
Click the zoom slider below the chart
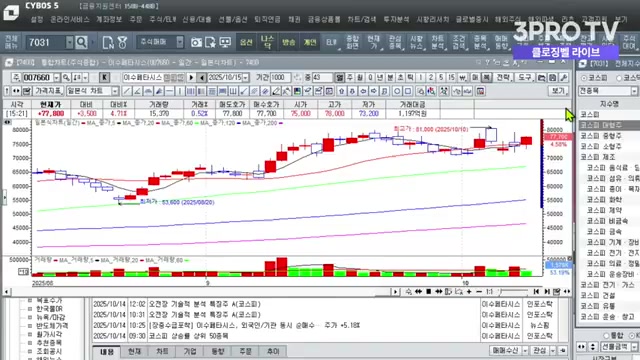pyautogui.click(x=513, y=291)
